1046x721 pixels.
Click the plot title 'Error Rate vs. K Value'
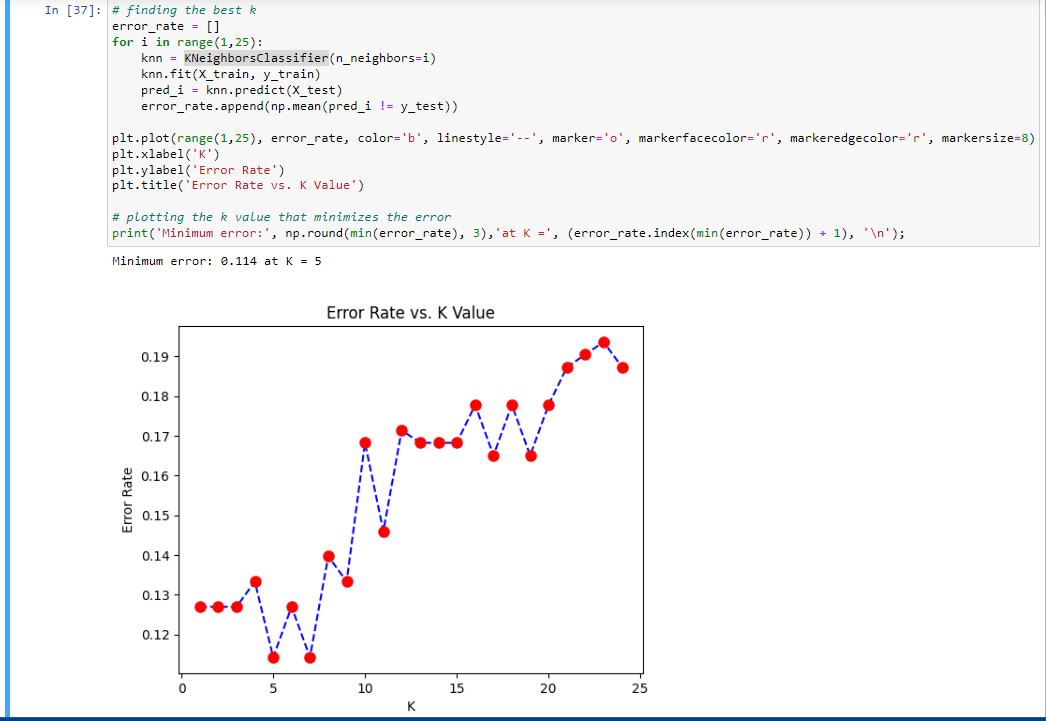[410, 312]
